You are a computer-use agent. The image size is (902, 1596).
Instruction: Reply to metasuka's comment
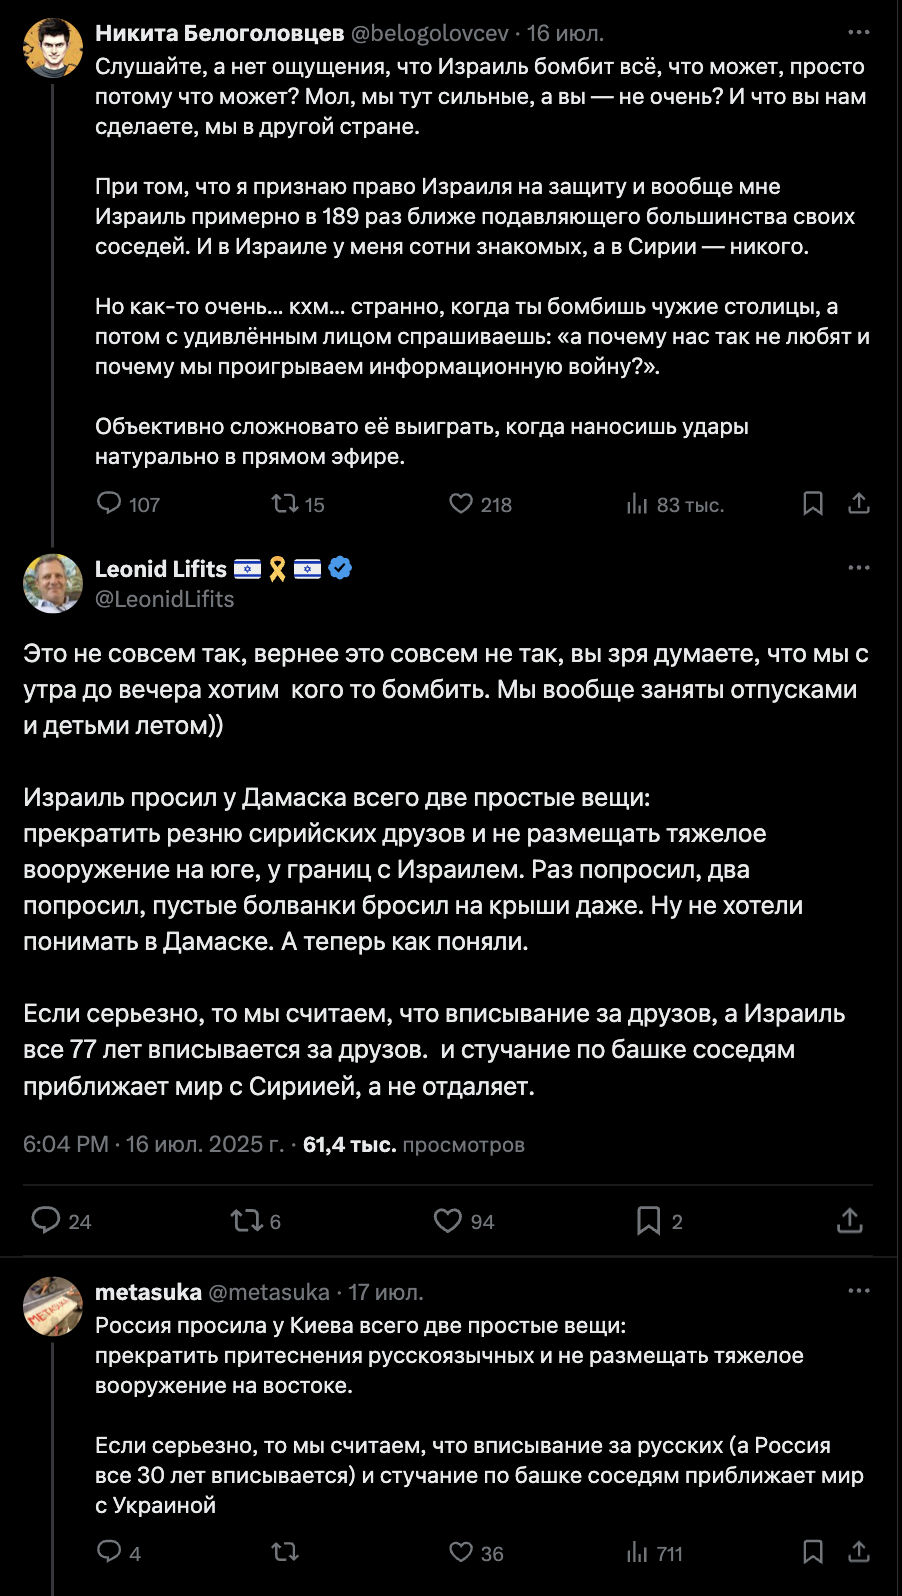[x=109, y=1552]
